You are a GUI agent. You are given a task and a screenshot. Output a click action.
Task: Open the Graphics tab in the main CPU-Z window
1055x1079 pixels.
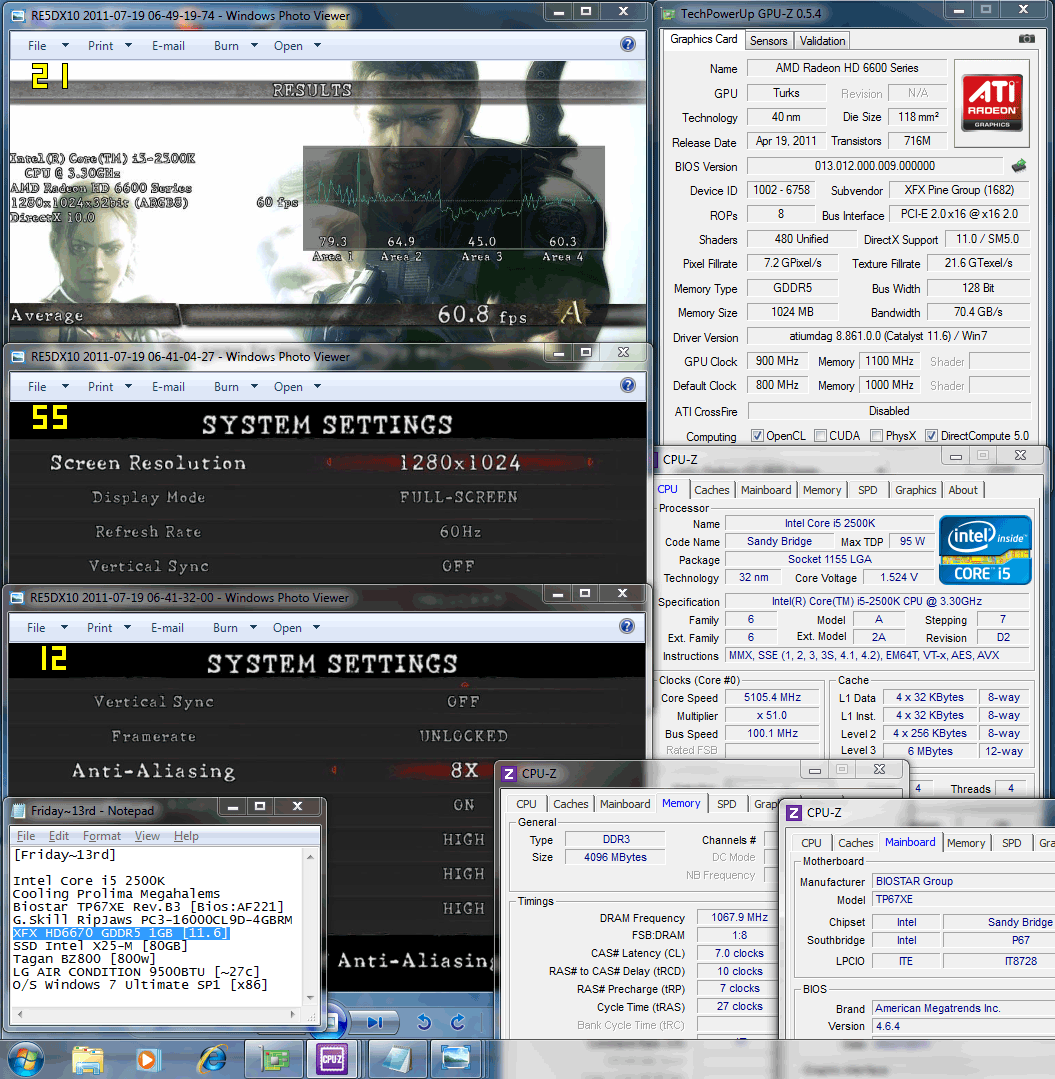[x=915, y=490]
